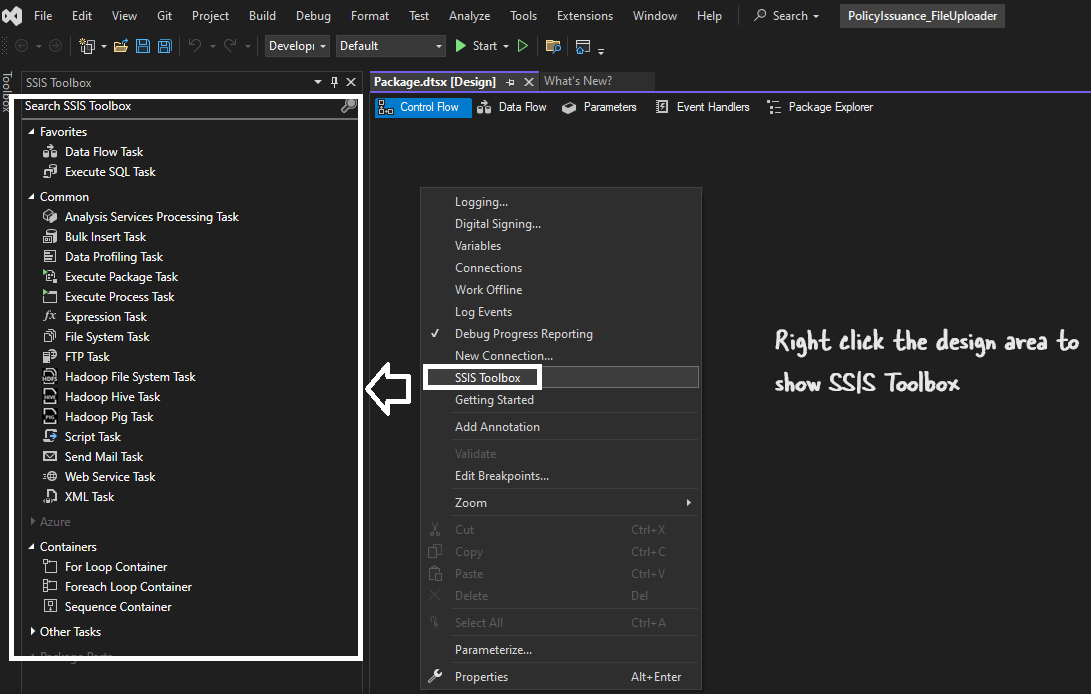
Task: Open the Extensions menu
Action: (x=584, y=15)
